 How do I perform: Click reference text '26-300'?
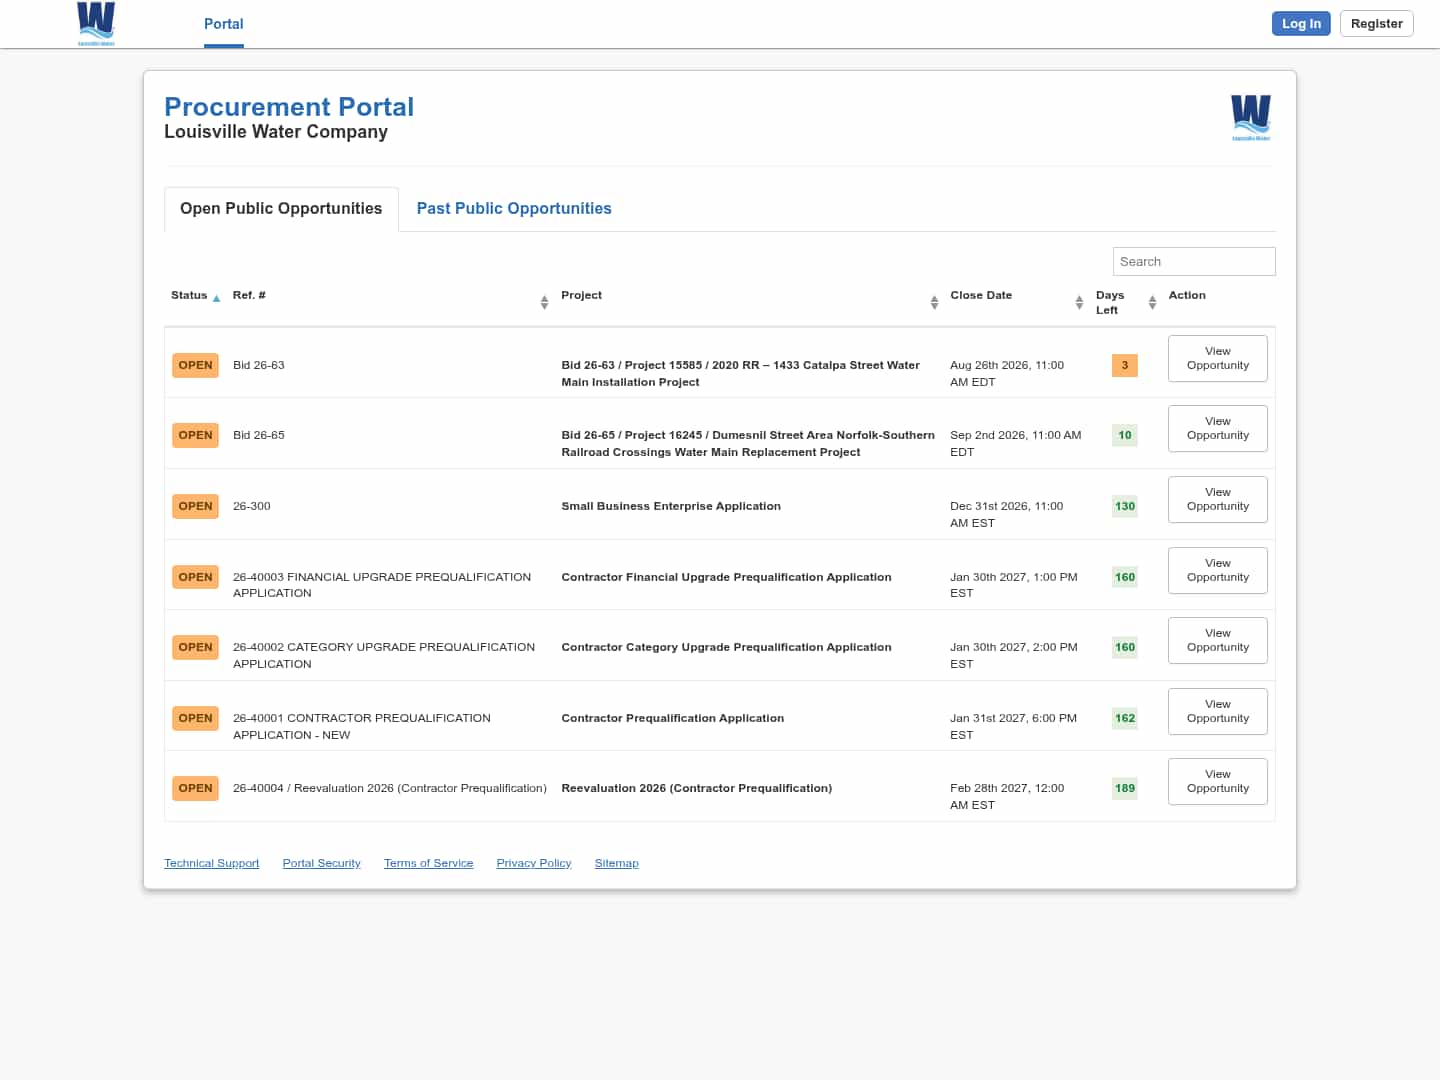[x=252, y=506]
